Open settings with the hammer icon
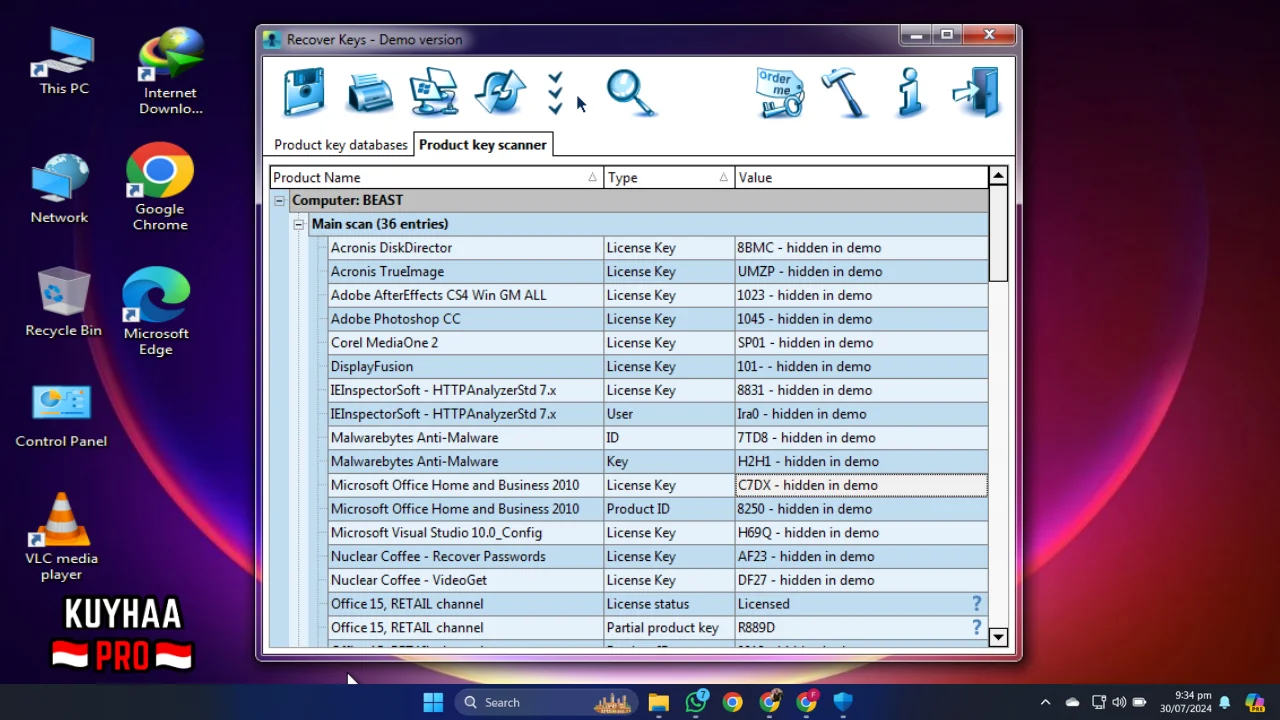Image resolution: width=1280 pixels, height=720 pixels. [x=844, y=93]
